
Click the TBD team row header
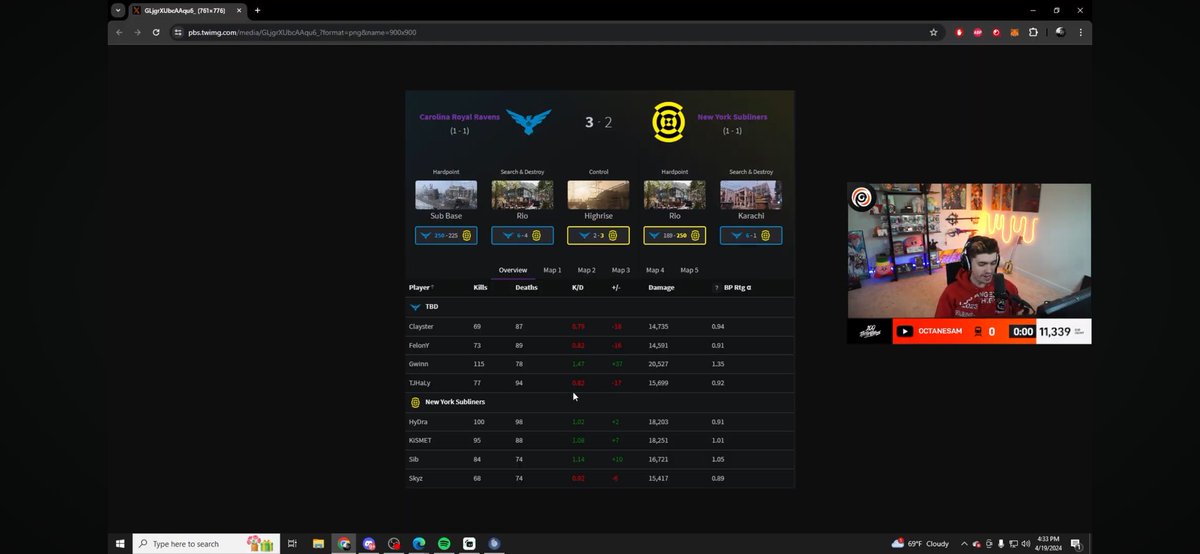point(600,307)
